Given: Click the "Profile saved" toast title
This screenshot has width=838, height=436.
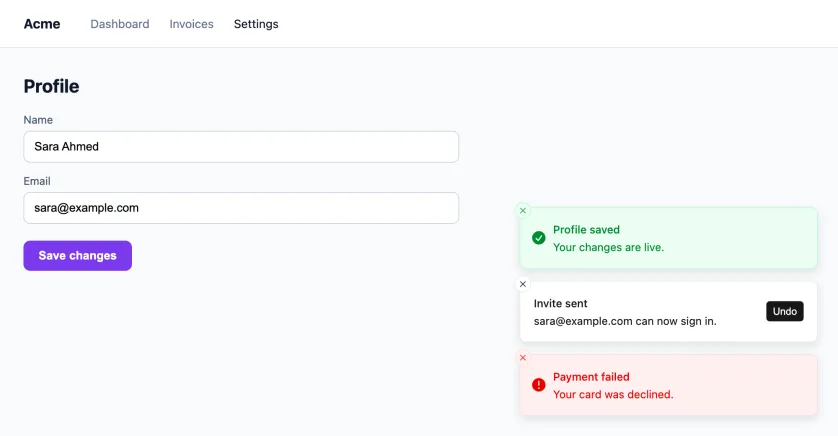Looking at the screenshot, I should click(x=586, y=230).
